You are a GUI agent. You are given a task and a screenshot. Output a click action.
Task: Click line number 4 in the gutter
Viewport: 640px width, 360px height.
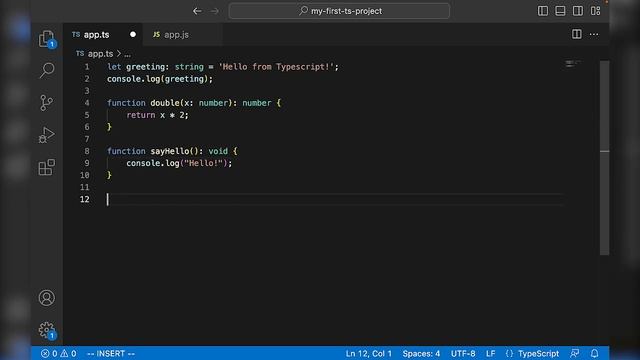pos(87,103)
